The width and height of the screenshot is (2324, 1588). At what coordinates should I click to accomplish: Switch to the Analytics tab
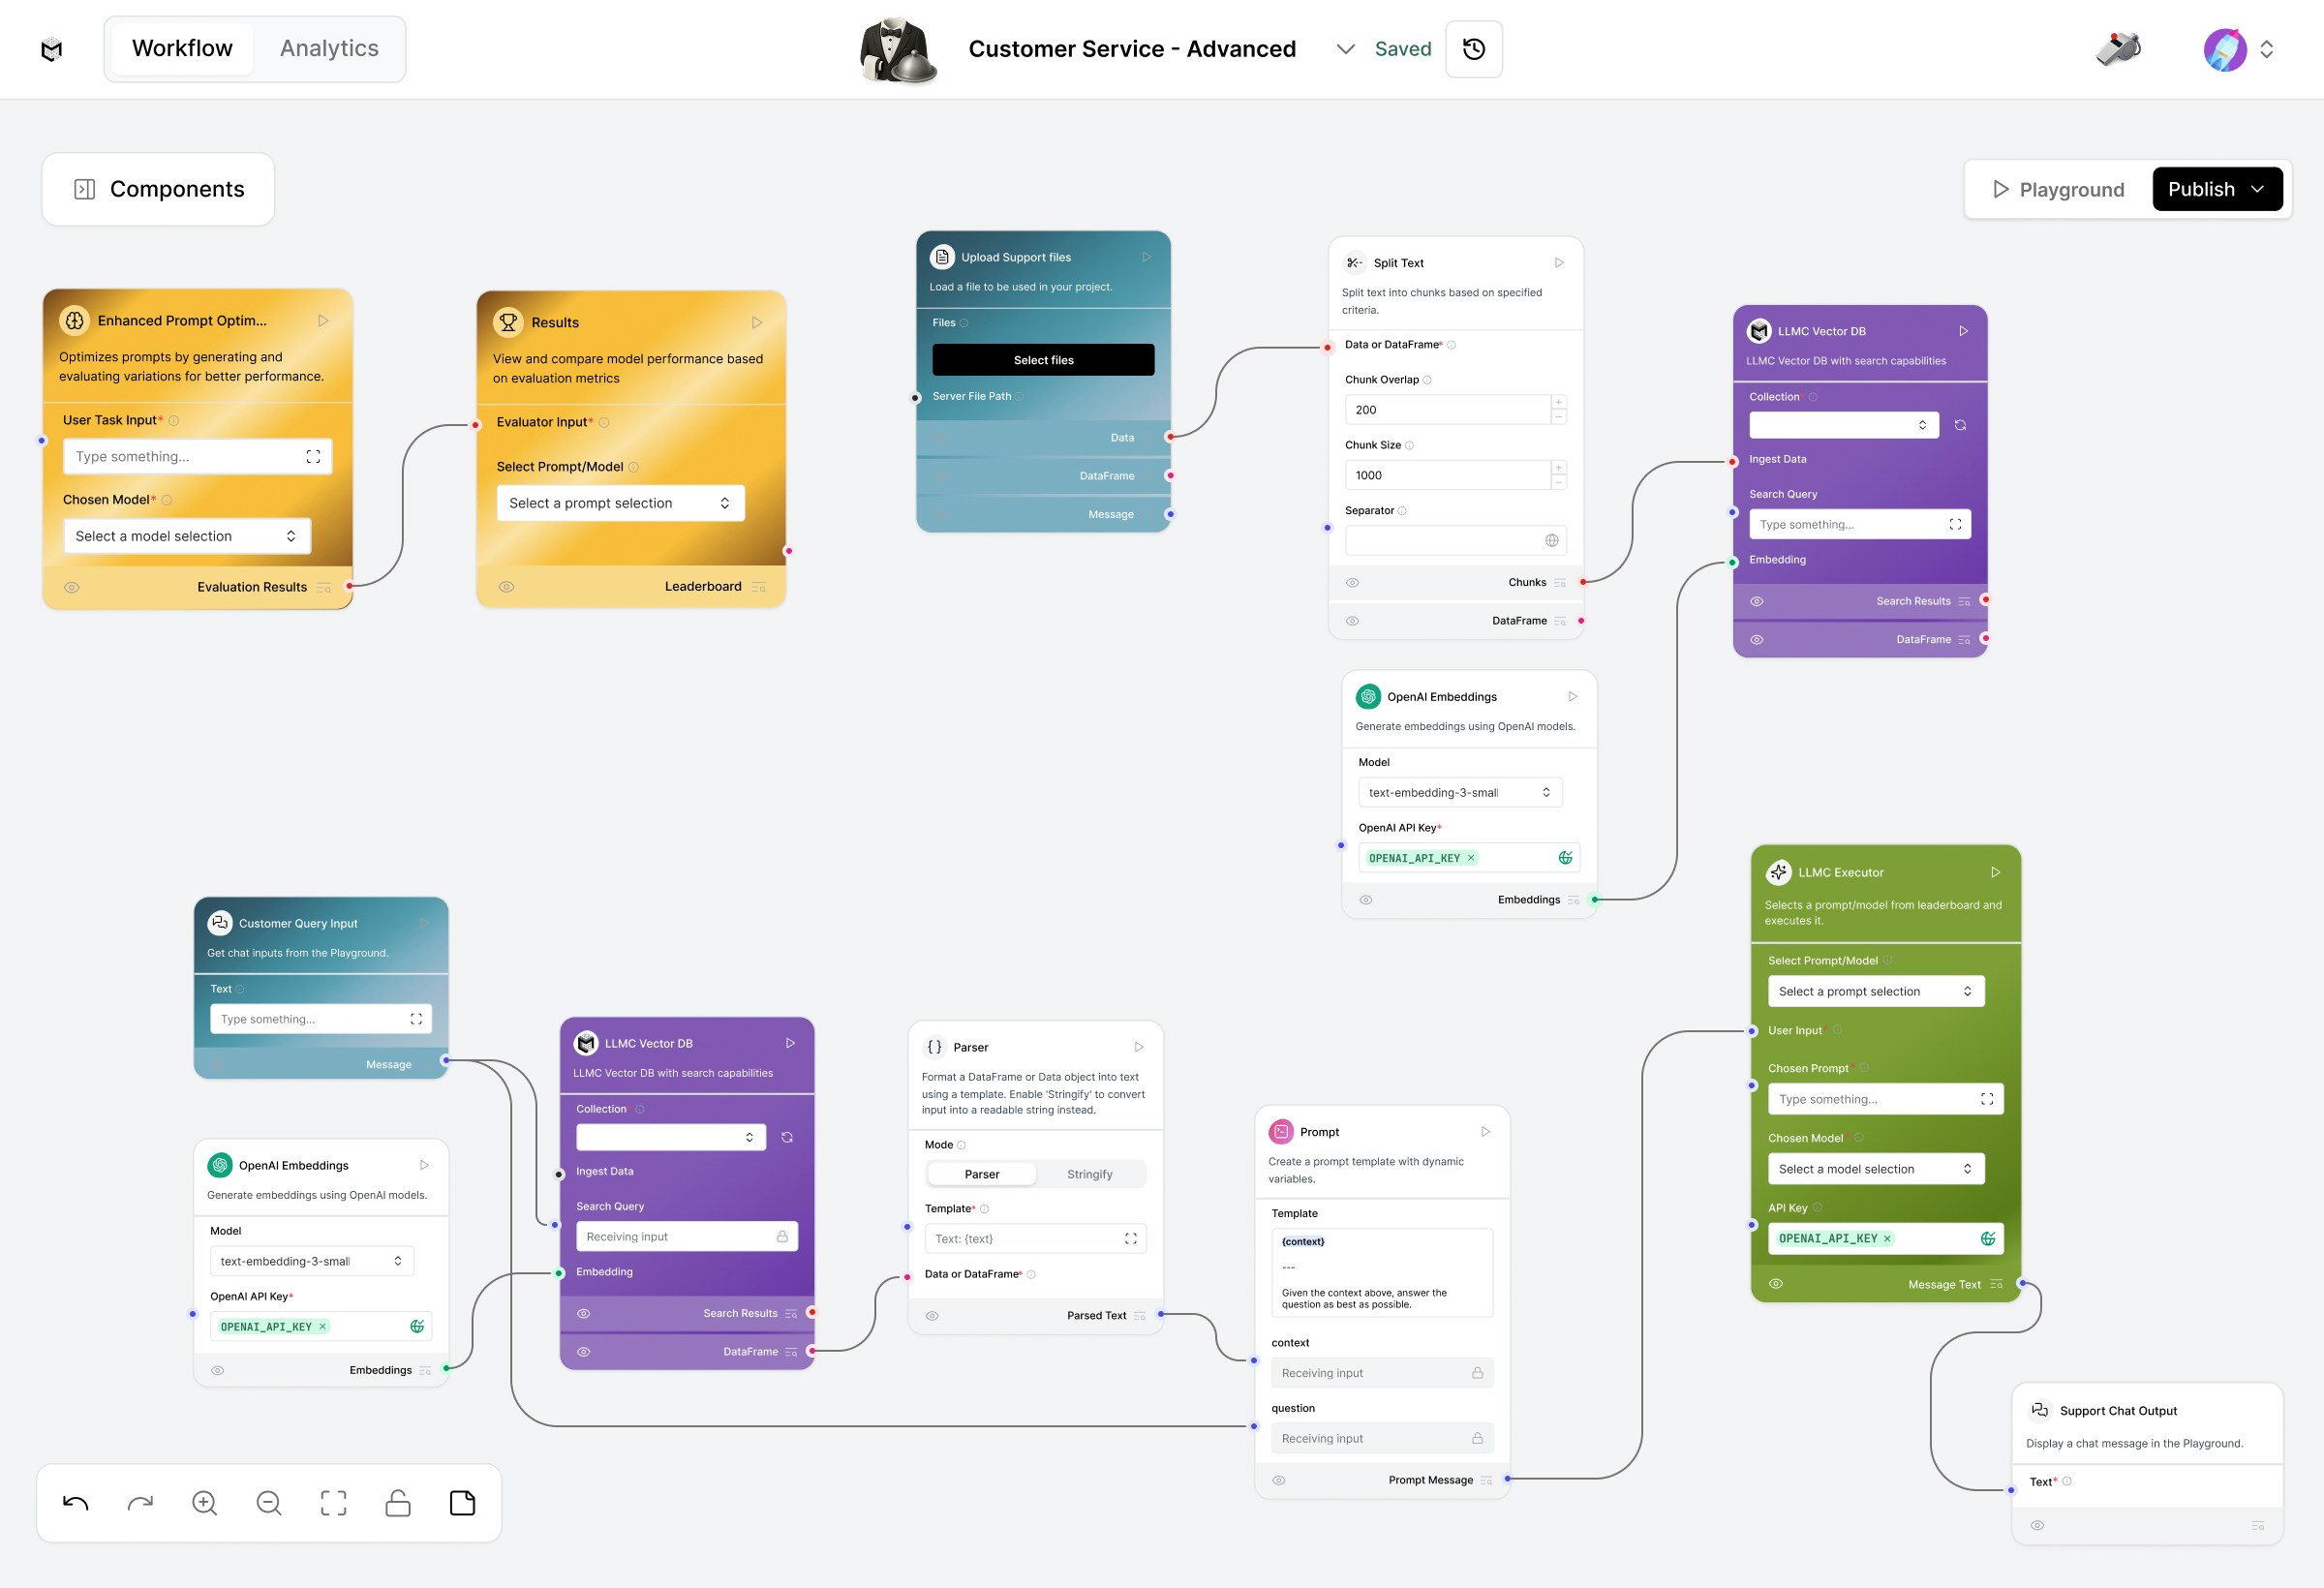click(329, 48)
